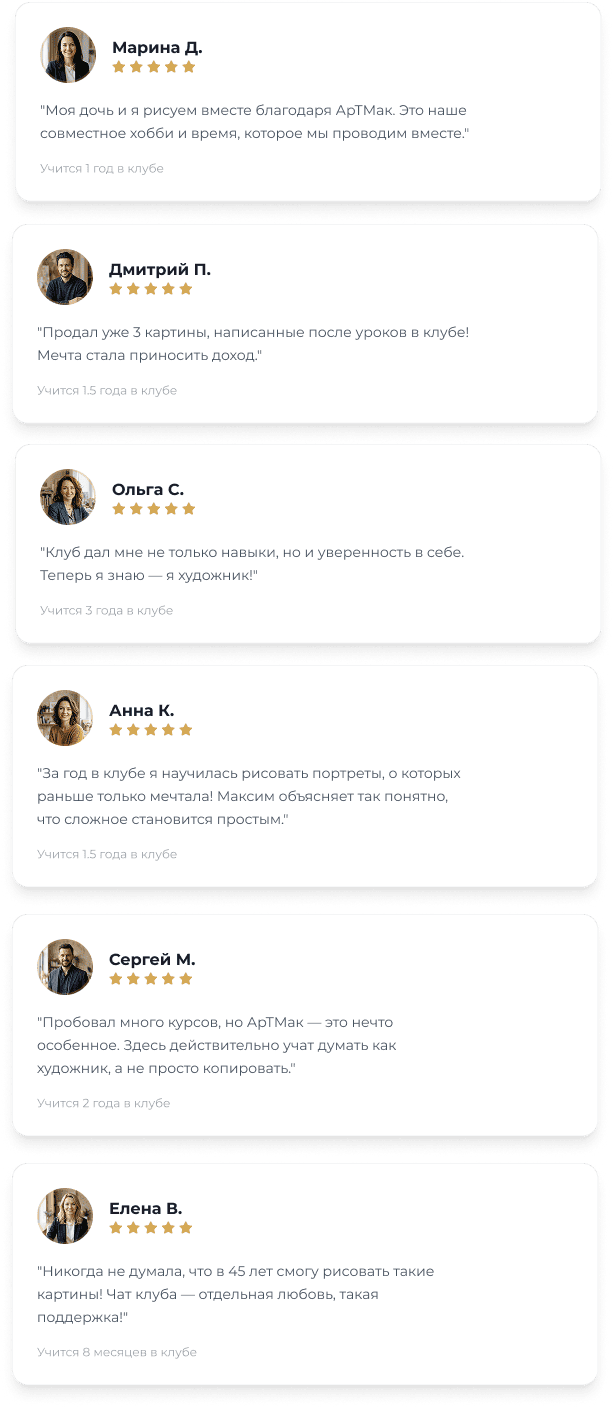Click the name Марина Д.
Image resolution: width=614 pixels, height=1408 pixels.
coord(157,47)
